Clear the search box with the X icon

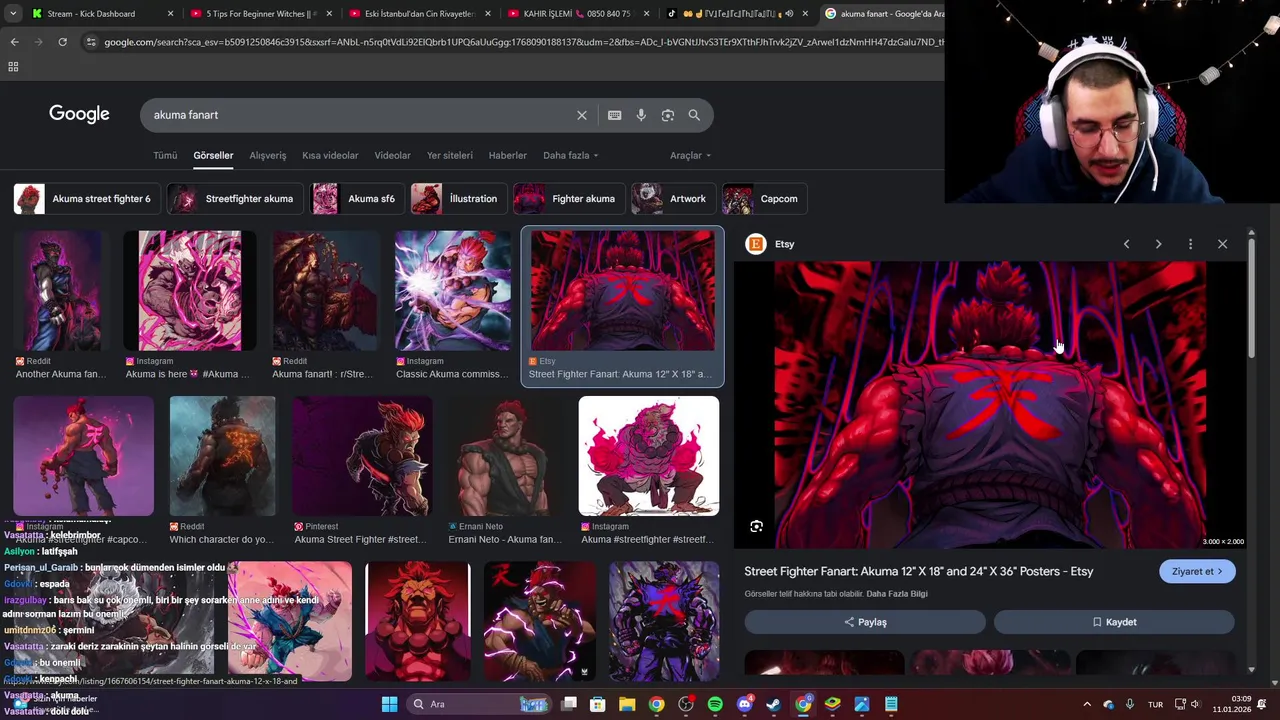point(581,115)
